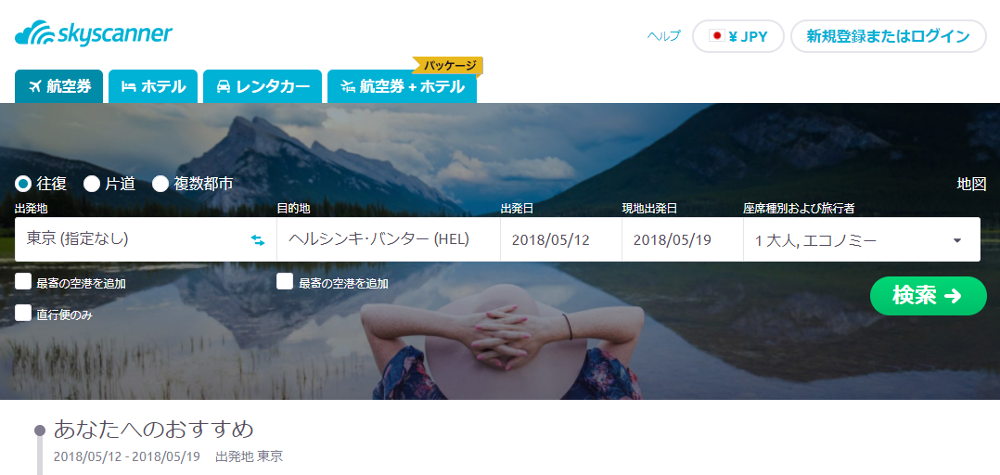Click the パッケージ badge label
1000x475 pixels.
[x=450, y=65]
